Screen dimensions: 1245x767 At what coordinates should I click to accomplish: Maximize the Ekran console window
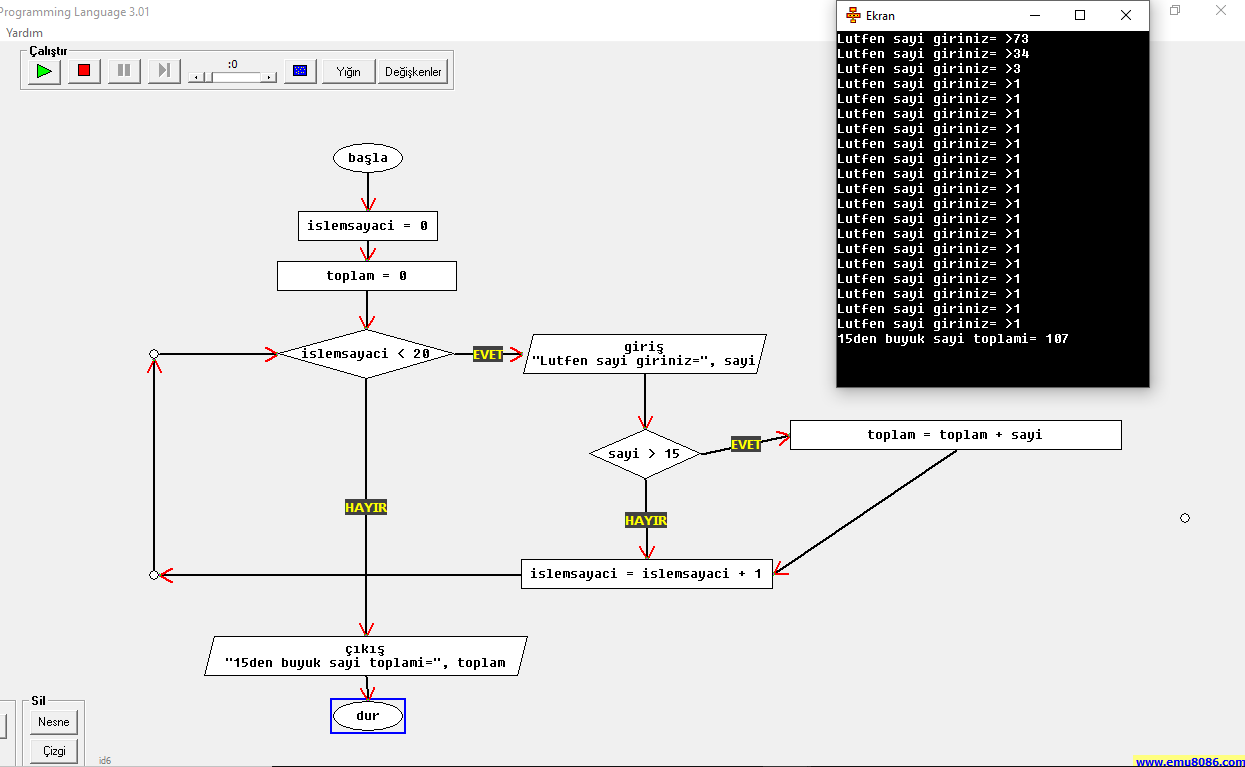point(1080,15)
